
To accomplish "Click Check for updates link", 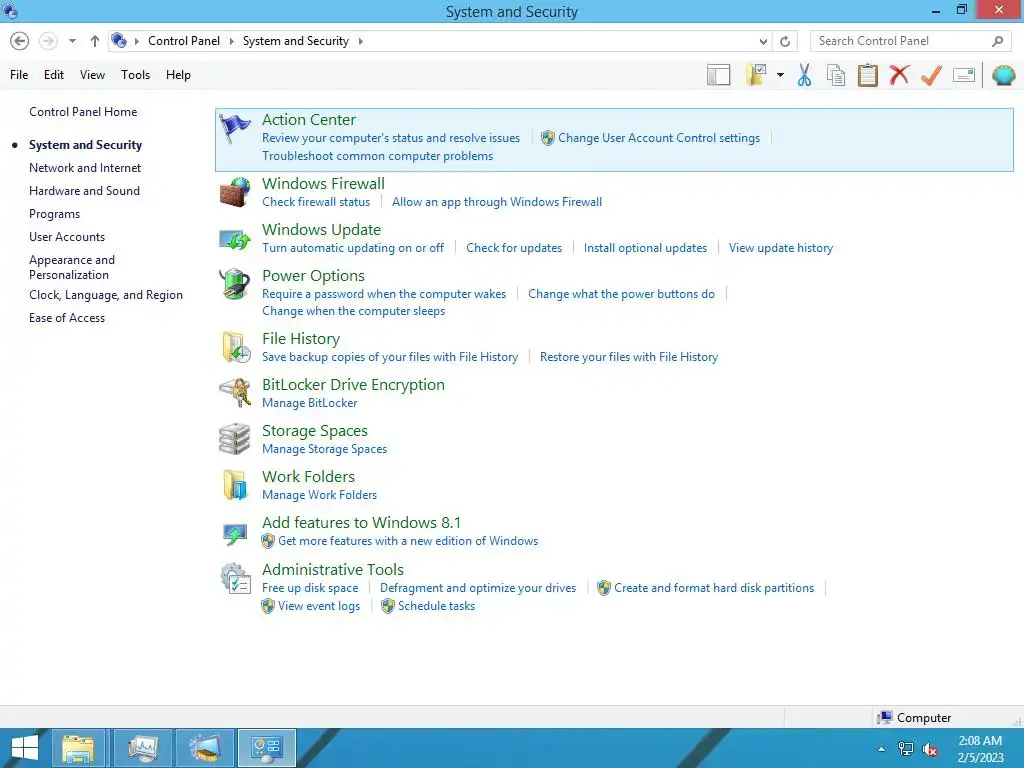I will pos(514,248).
